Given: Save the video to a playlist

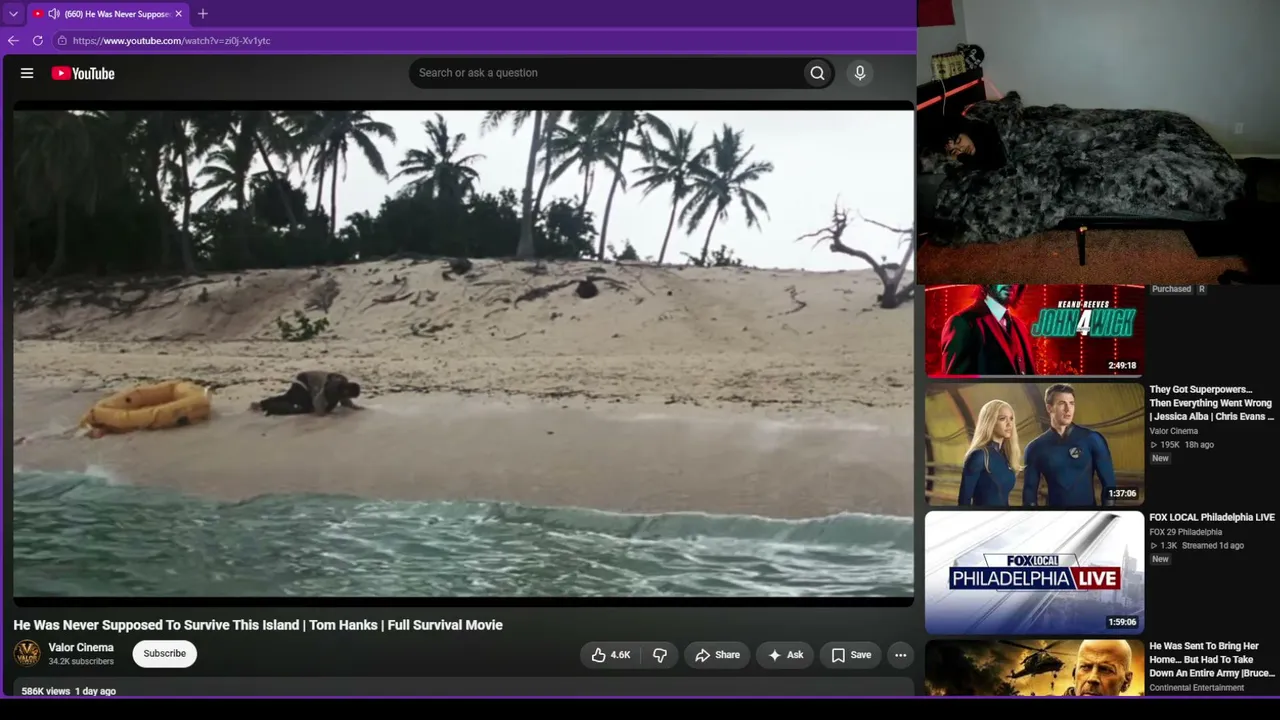Looking at the screenshot, I should [851, 655].
